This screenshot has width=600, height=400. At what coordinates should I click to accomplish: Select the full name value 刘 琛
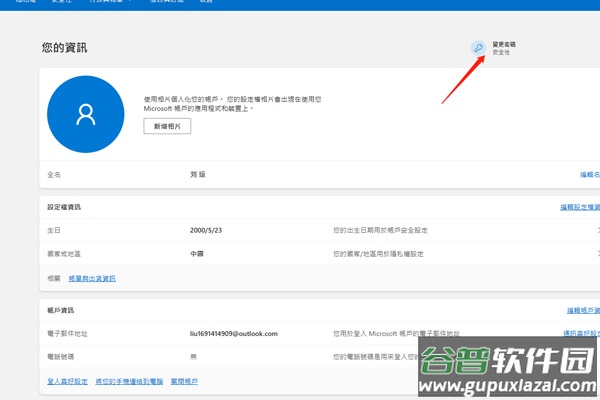click(198, 175)
